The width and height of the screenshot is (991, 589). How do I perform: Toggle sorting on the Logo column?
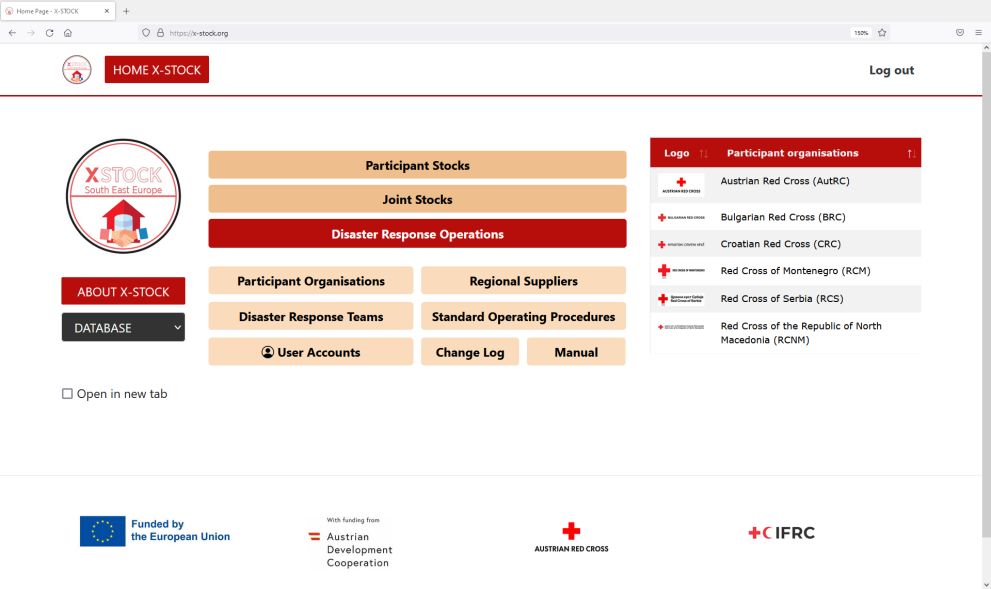(704, 152)
